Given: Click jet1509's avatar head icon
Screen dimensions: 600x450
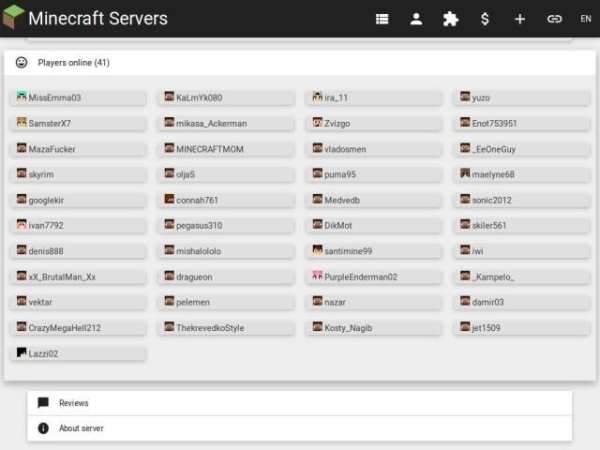Looking at the screenshot, I should click(465, 326).
